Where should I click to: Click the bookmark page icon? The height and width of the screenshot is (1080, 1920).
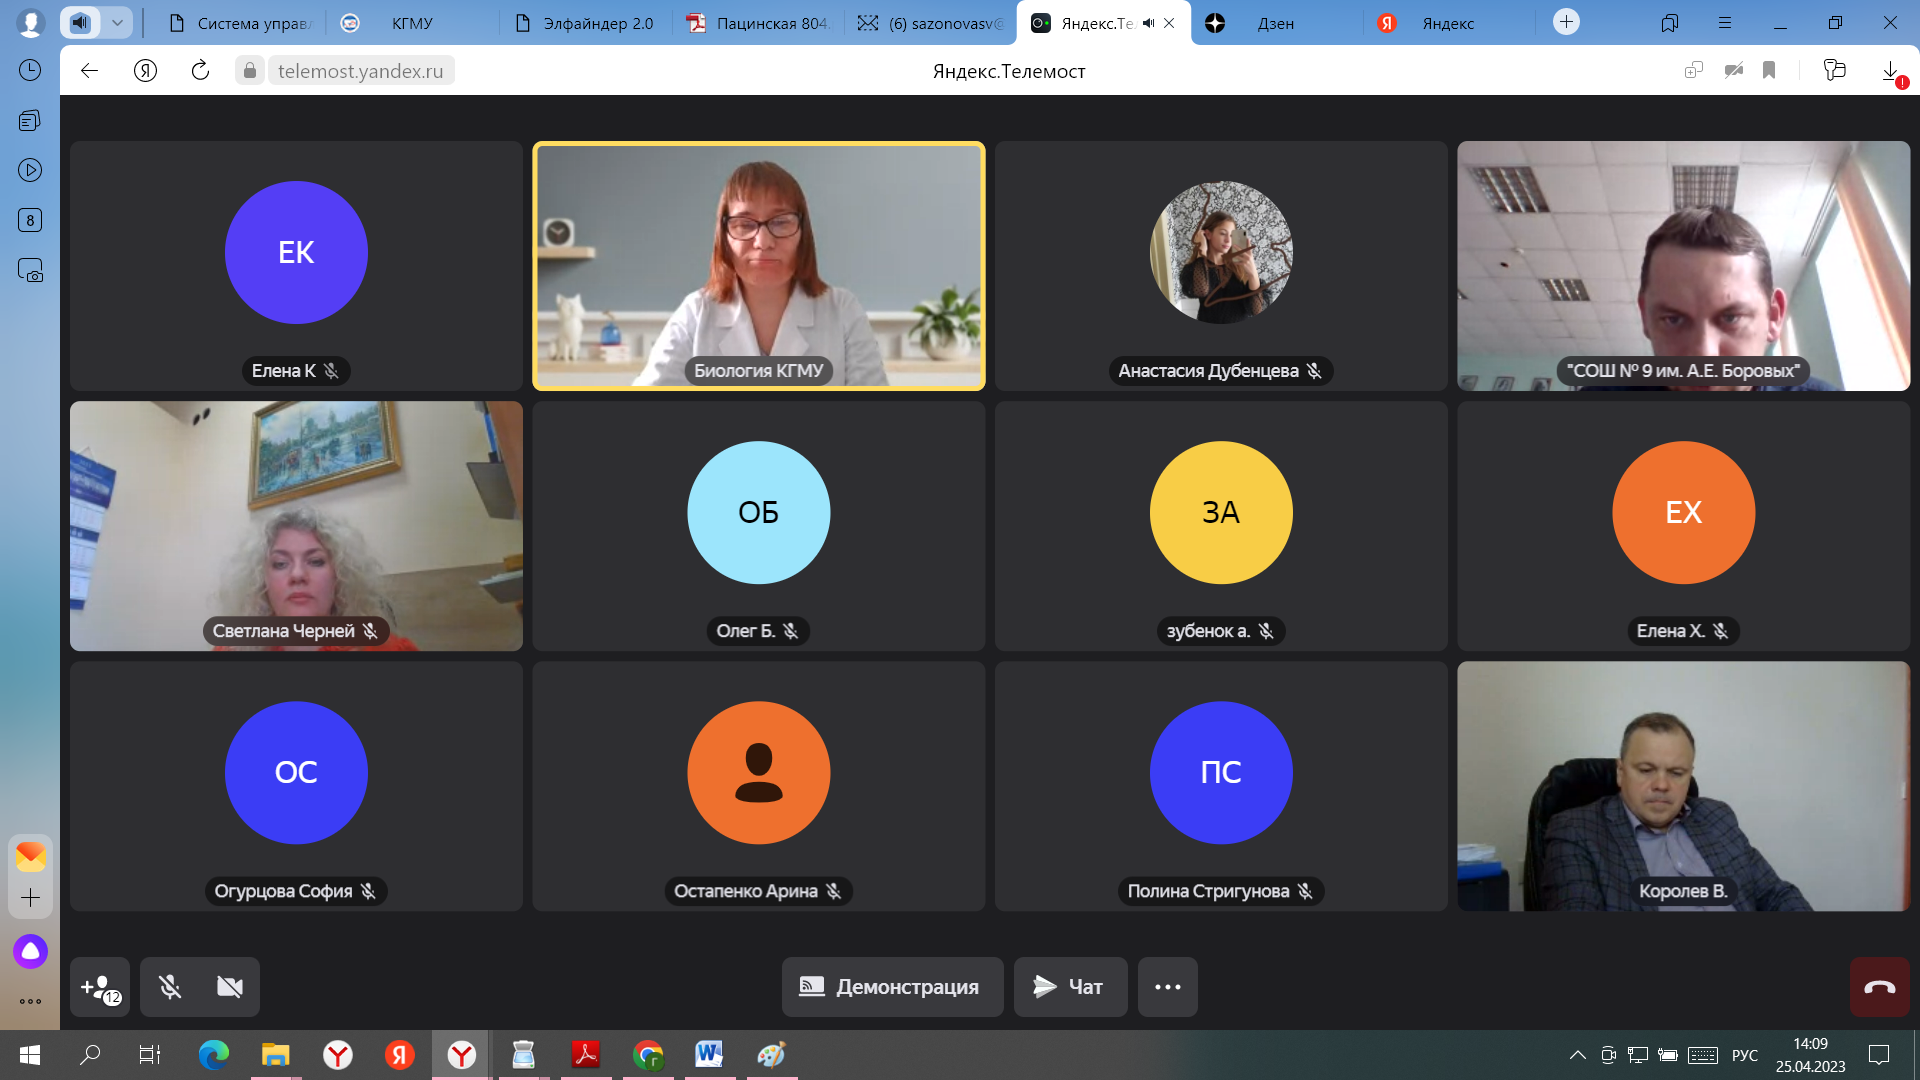[1769, 70]
